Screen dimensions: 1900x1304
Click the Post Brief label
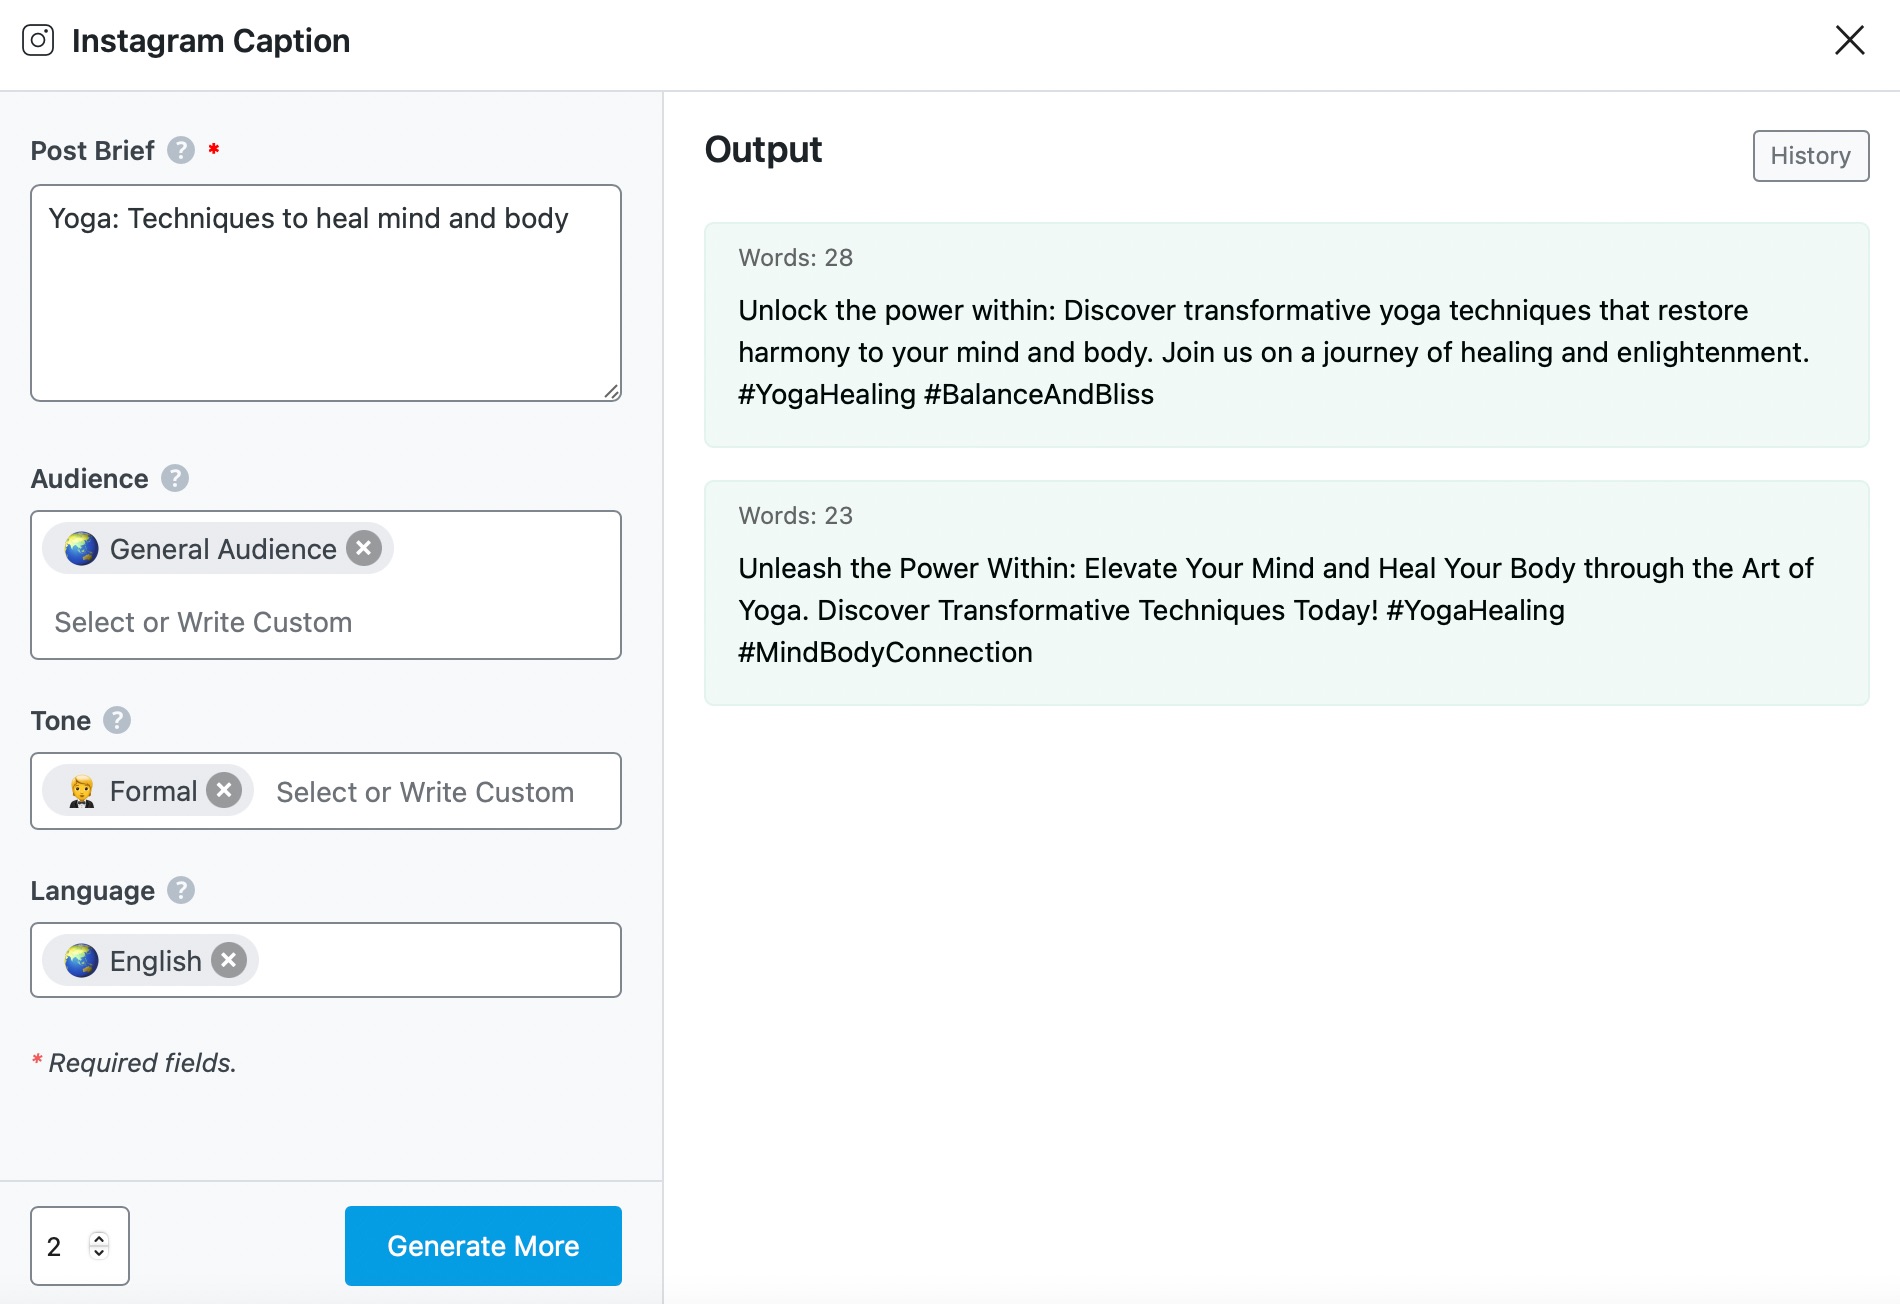point(92,151)
